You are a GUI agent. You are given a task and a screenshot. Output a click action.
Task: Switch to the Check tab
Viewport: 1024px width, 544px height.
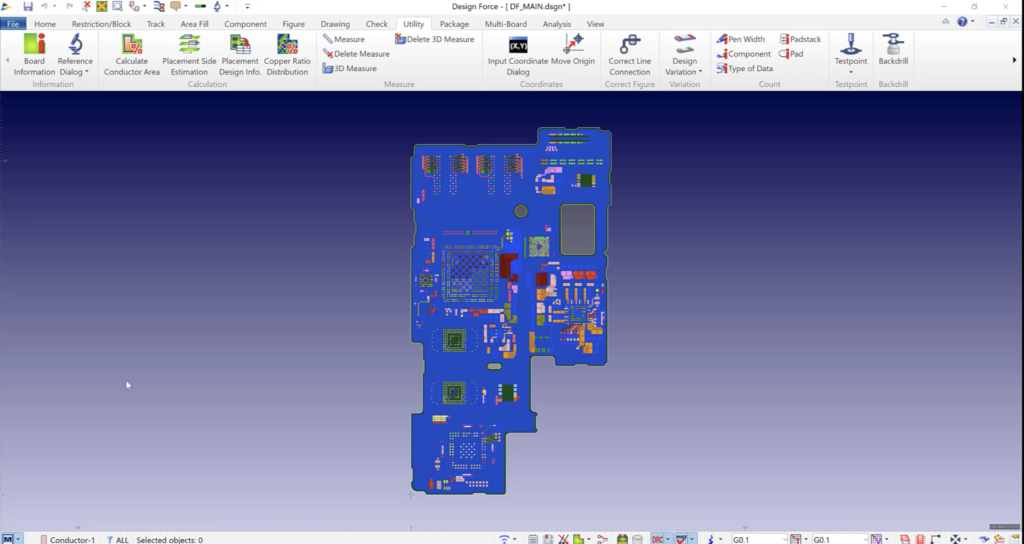click(377, 24)
